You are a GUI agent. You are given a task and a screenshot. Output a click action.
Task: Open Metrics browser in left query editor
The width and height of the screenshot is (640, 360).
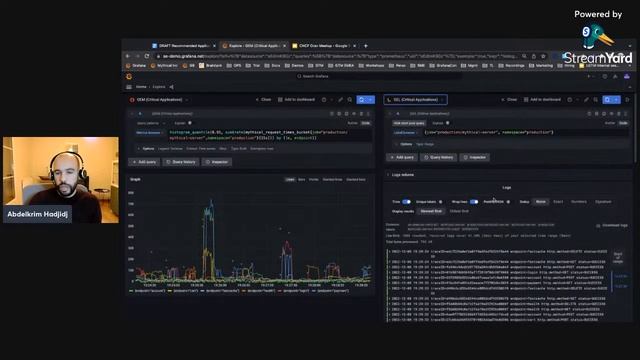(149, 133)
